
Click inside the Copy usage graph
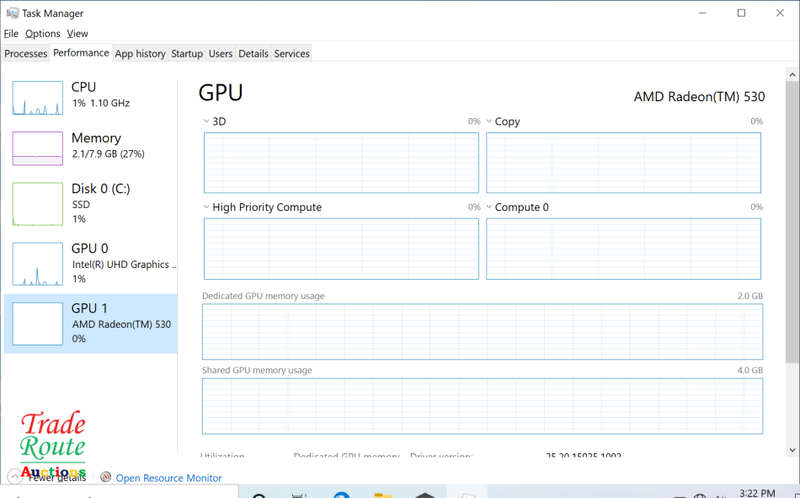[623, 163]
